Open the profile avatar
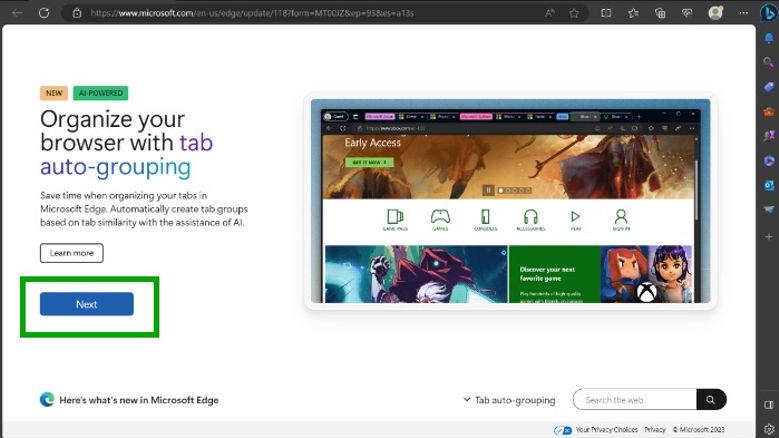This screenshot has height=438, width=779. (x=715, y=13)
